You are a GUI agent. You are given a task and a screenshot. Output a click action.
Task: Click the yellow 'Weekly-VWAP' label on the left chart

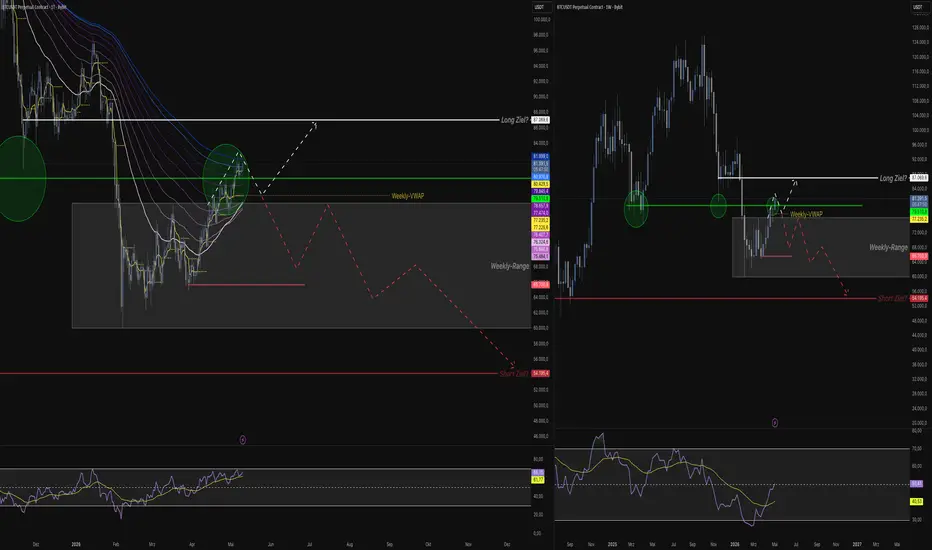pos(407,196)
